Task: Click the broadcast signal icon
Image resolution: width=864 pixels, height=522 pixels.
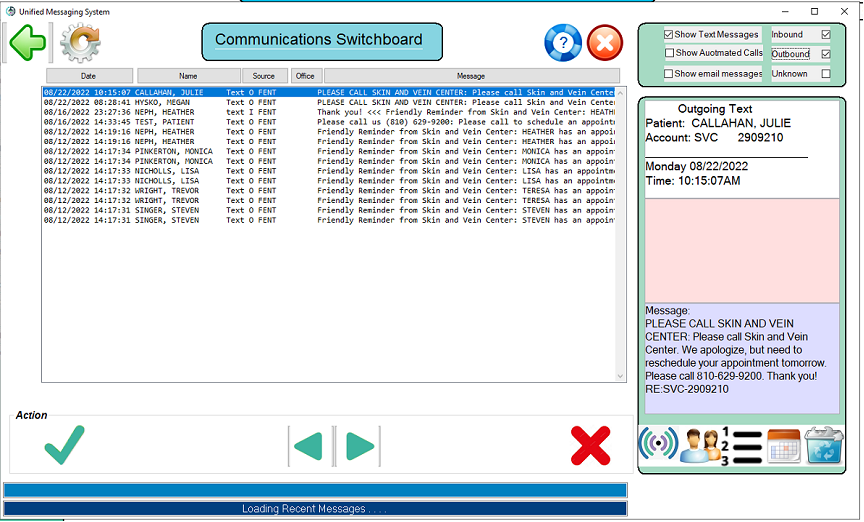Action: (x=657, y=445)
